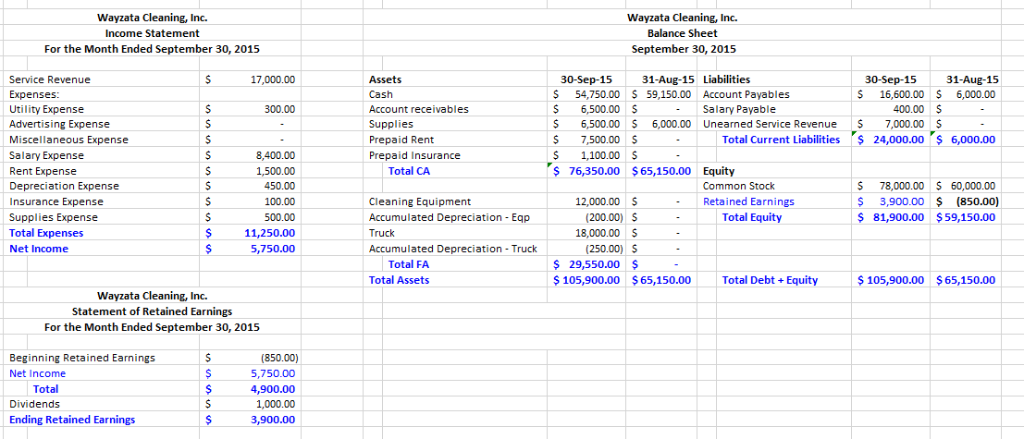This screenshot has height=439, width=1024.
Task: Click the 1,500.00 Rent Expense value
Action: click(277, 171)
